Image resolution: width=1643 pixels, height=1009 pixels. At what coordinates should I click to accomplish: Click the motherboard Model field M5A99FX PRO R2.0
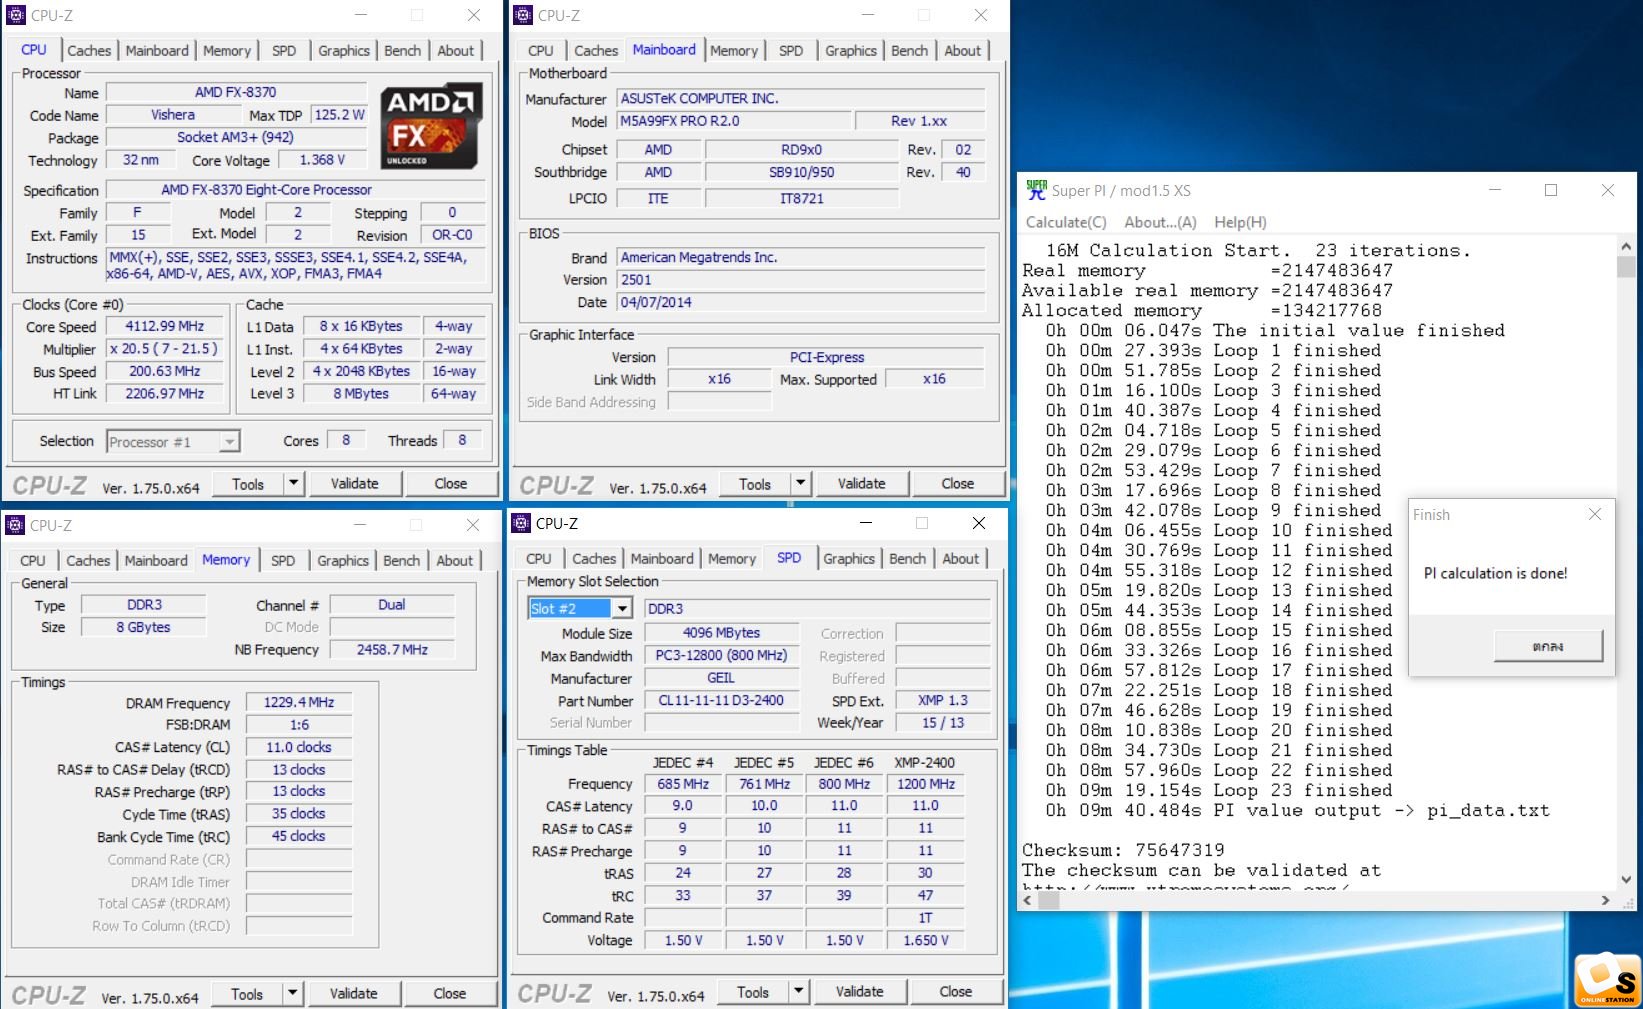coord(735,121)
